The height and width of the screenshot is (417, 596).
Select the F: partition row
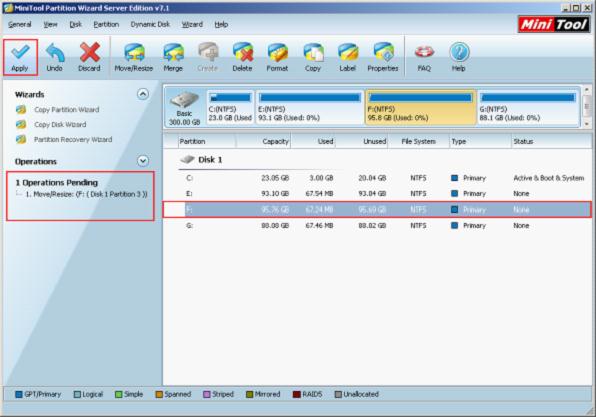pos(377,209)
